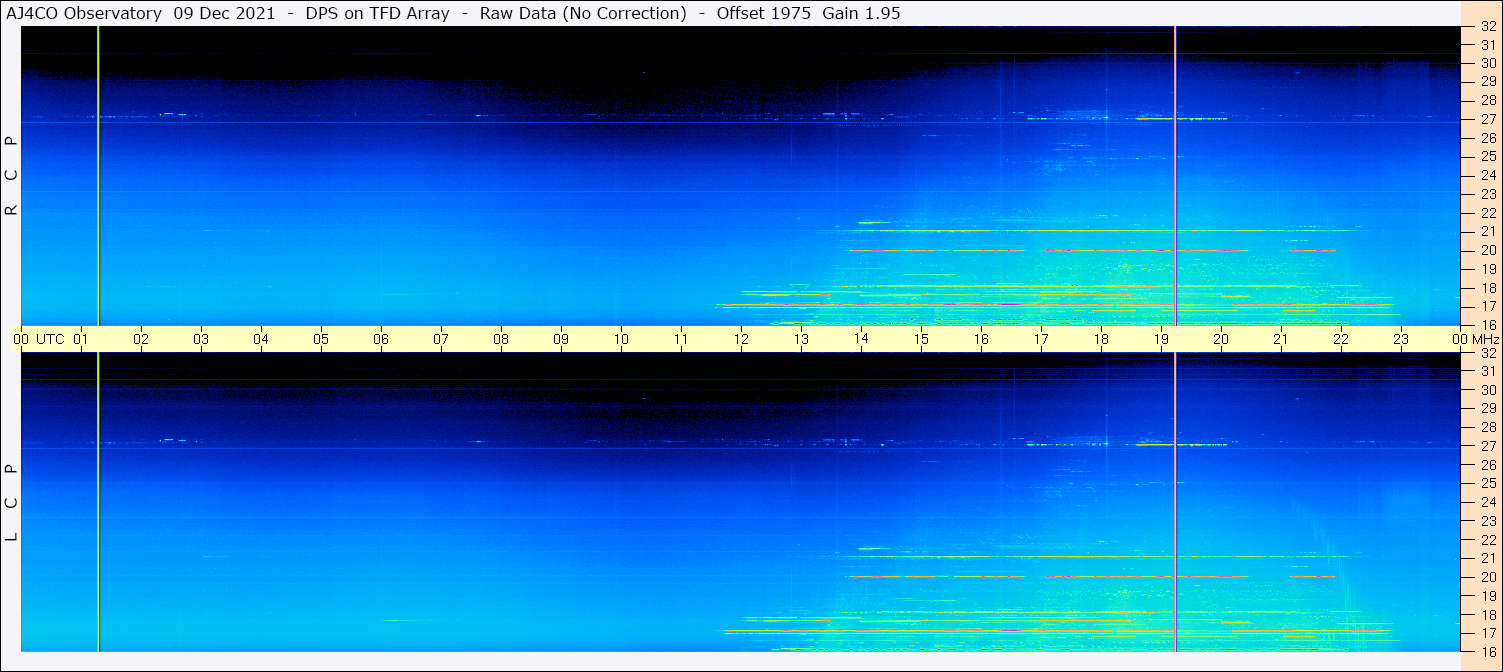The height and width of the screenshot is (672, 1503).
Task: Click the "00 UTC" start label on time axis
Action: click(39, 339)
